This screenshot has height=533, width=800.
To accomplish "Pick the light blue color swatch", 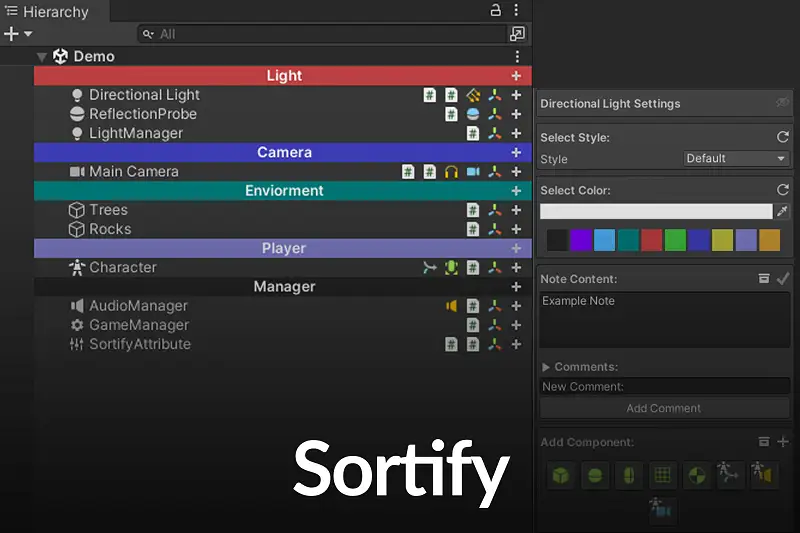I will coord(604,240).
